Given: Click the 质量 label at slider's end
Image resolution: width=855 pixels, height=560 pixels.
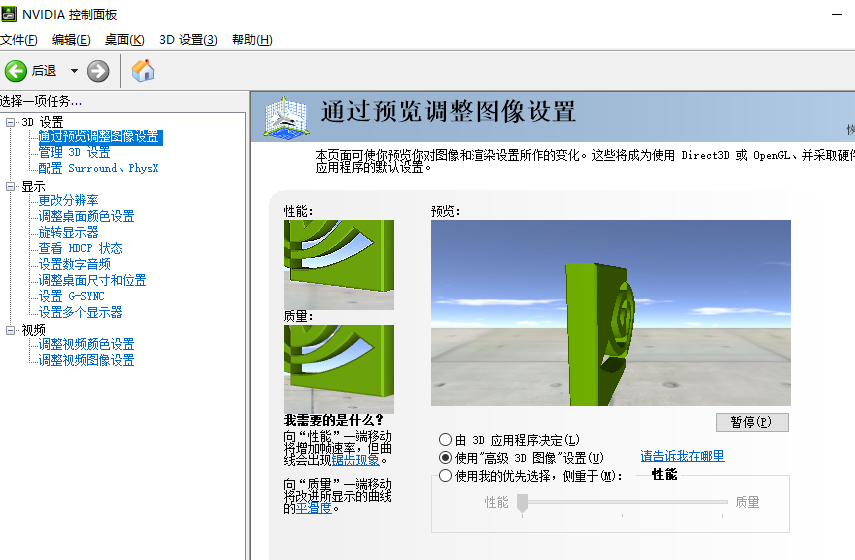Looking at the screenshot, I should tap(747, 502).
